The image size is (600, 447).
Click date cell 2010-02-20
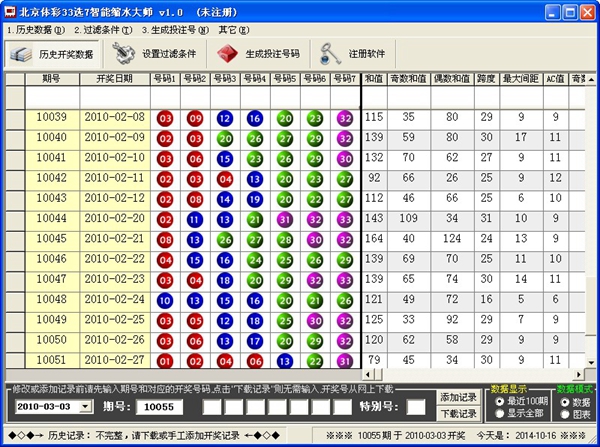tap(114, 219)
